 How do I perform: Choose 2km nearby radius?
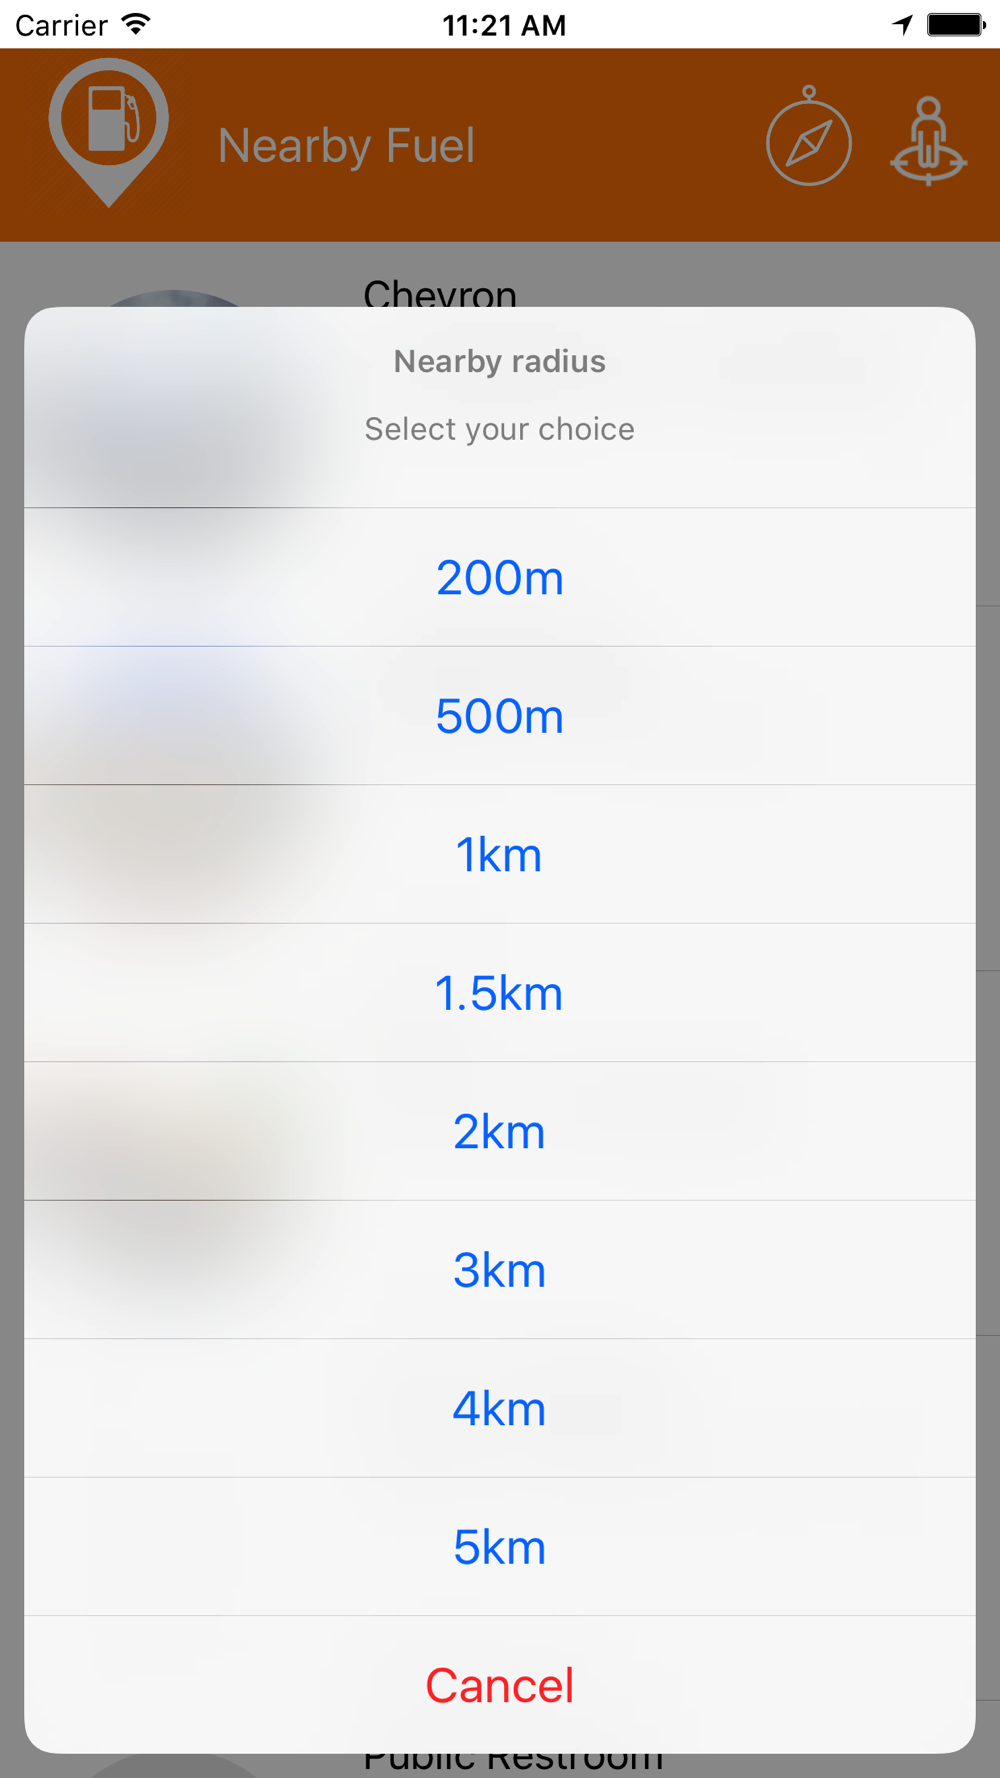500,1131
